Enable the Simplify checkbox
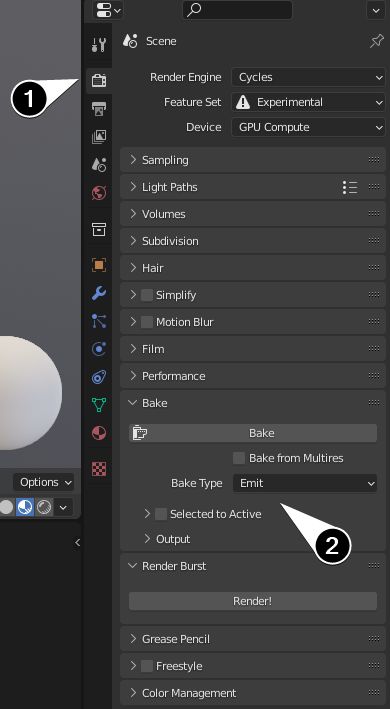 147,295
